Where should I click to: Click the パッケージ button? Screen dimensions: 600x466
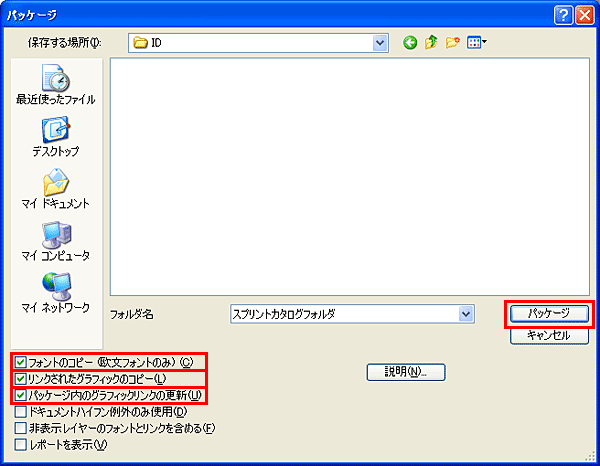549,314
